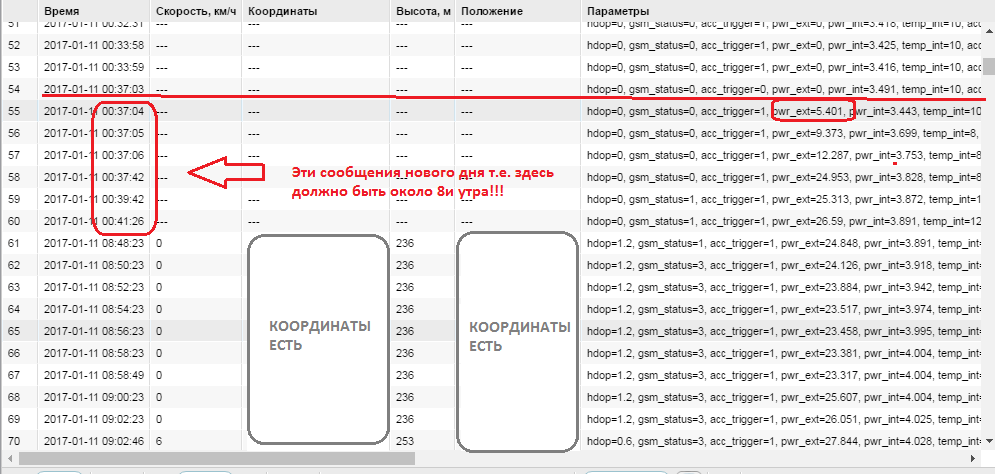Click the right arrow of horizontal scrollbar

click(973, 459)
